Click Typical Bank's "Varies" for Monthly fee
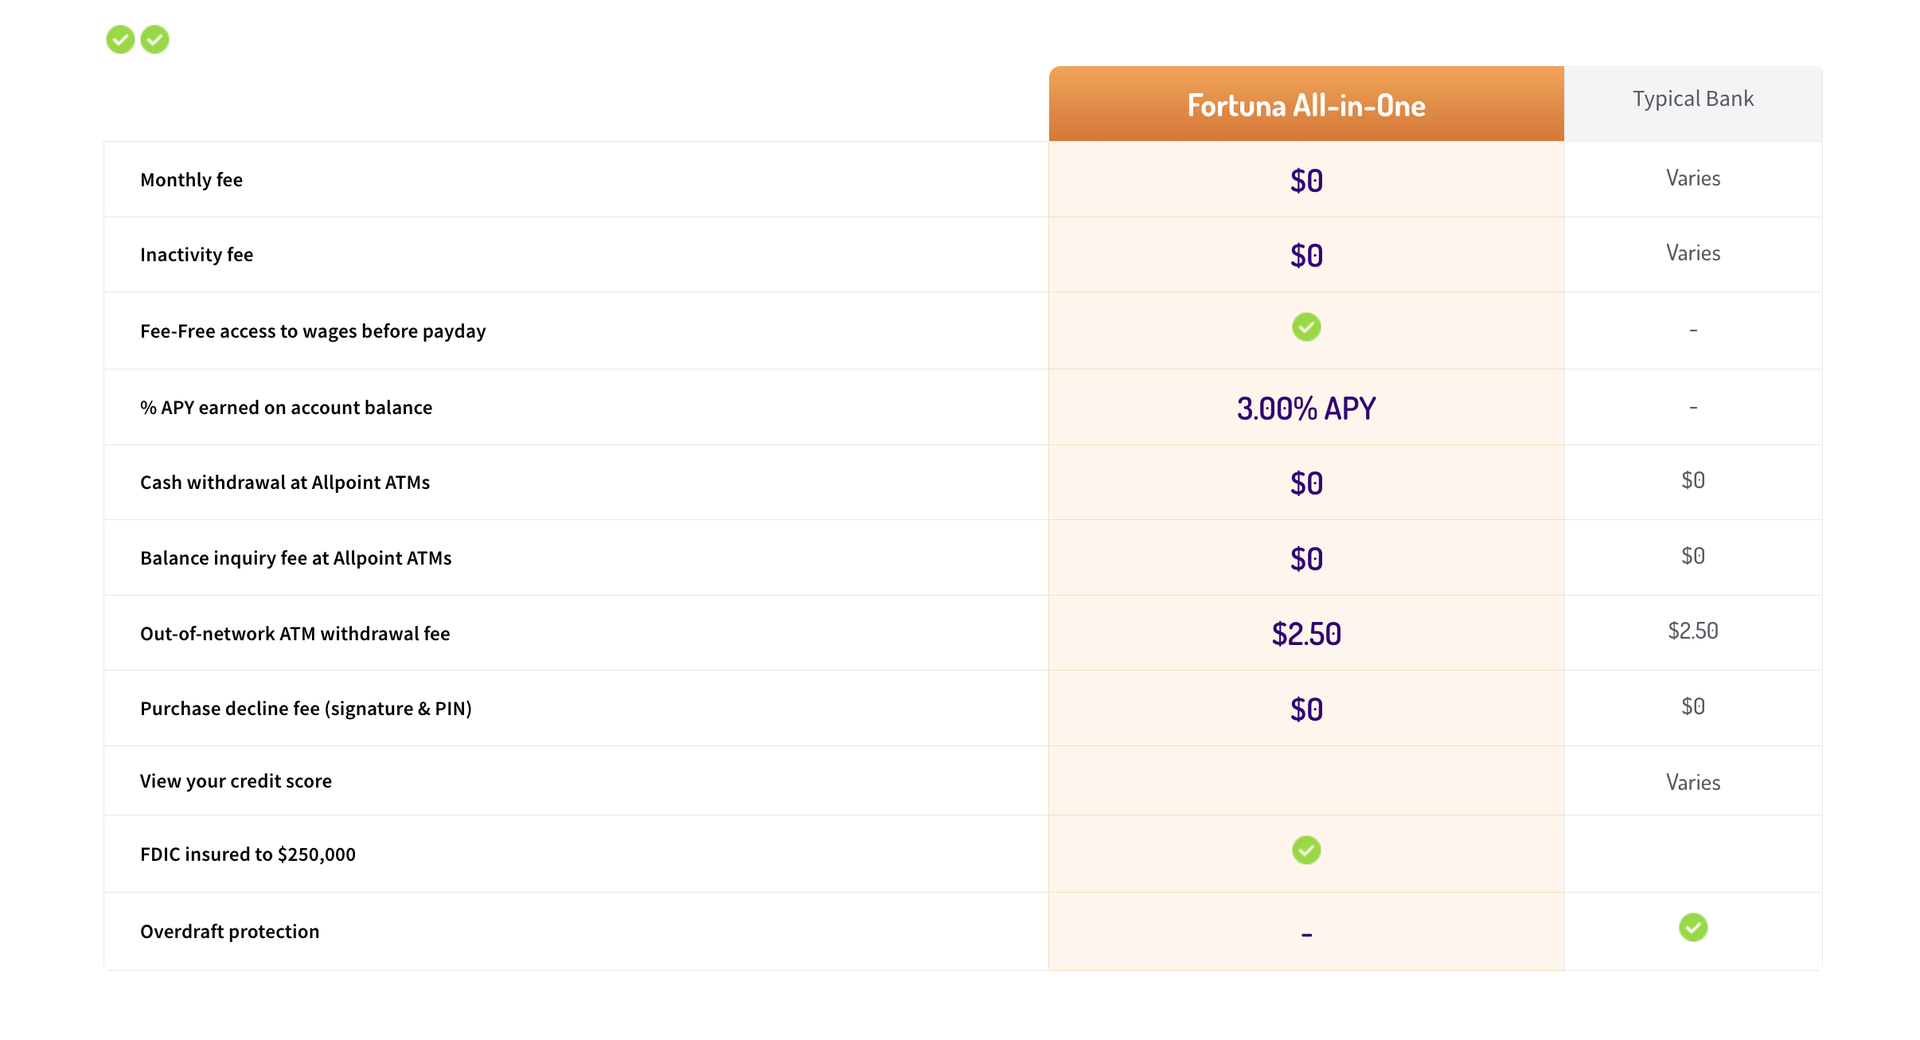This screenshot has width=1920, height=1040. tap(1693, 179)
